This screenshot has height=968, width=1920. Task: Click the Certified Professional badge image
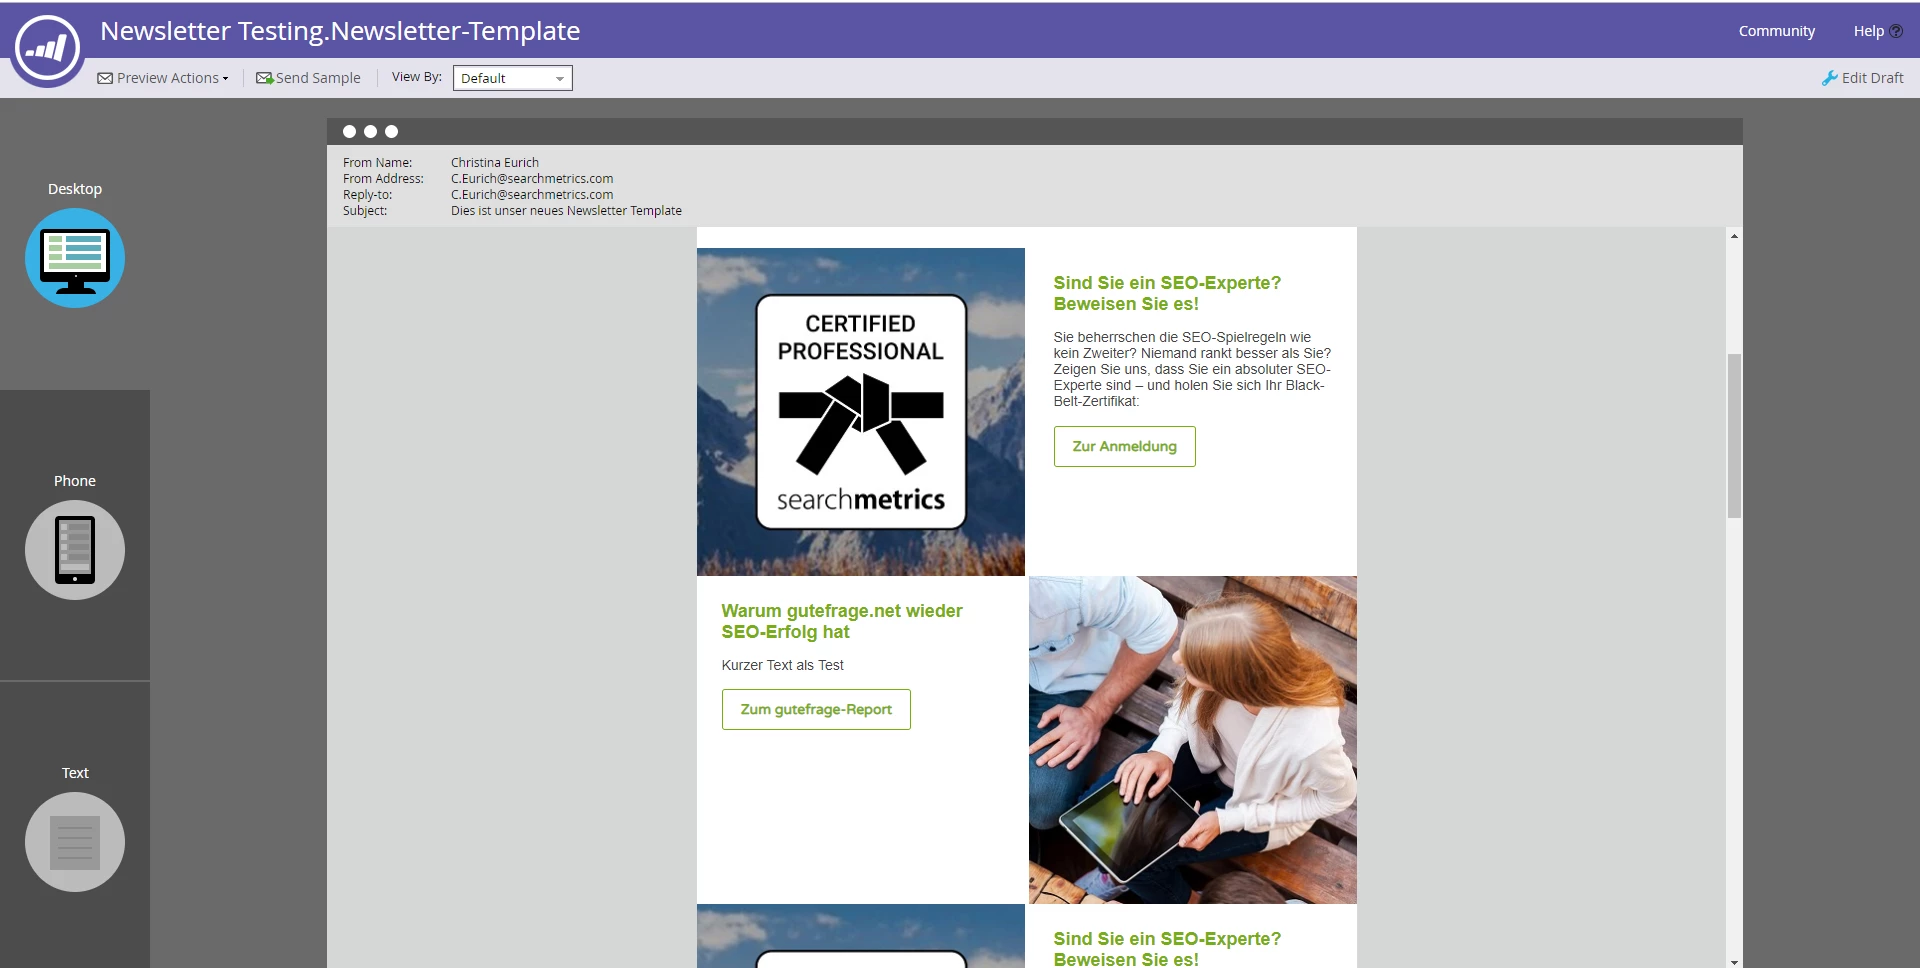861,412
